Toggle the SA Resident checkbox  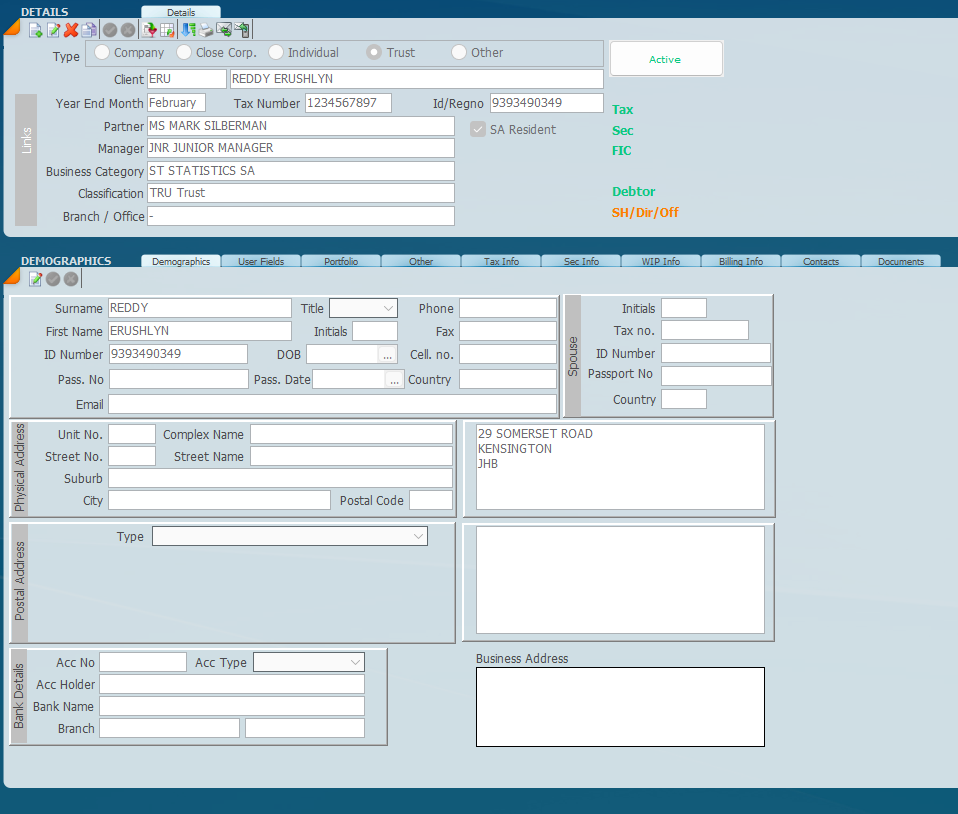(478, 129)
